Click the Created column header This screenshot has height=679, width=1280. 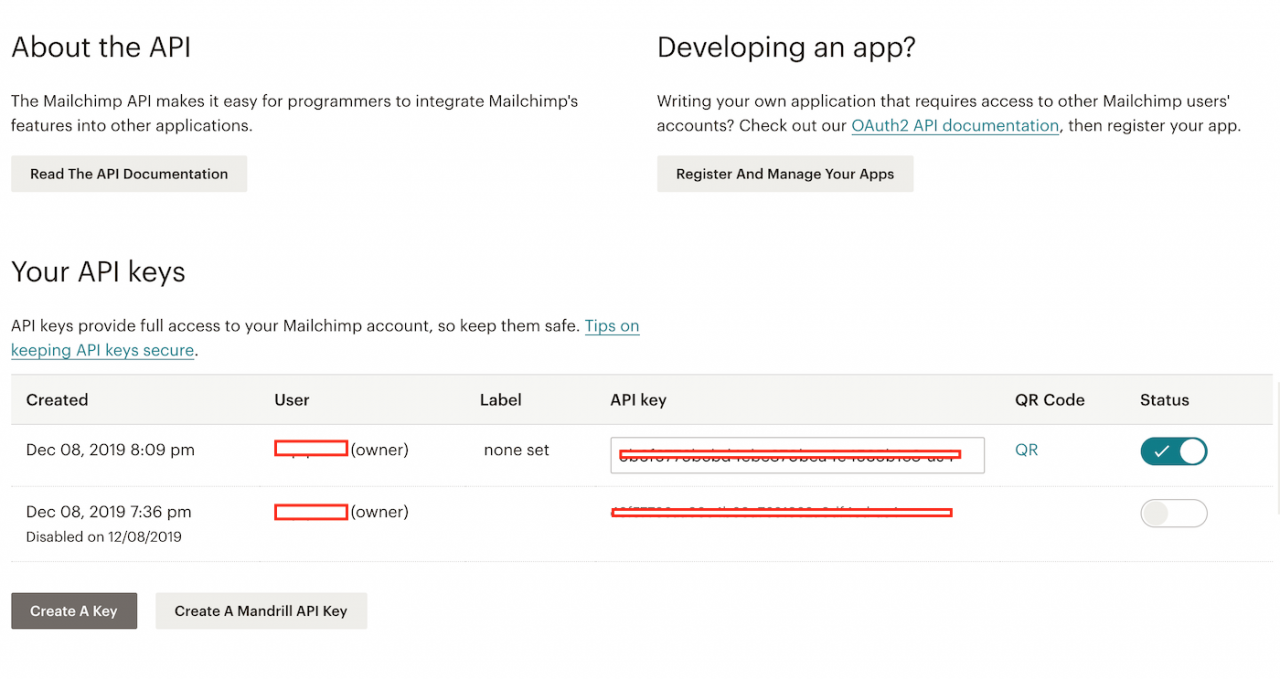point(57,400)
